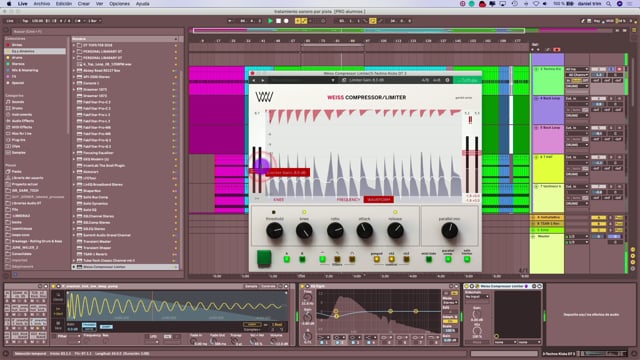The height and width of the screenshot is (360, 640).
Task: Select the Mix & Mastering collection
Action: (x=25, y=70)
